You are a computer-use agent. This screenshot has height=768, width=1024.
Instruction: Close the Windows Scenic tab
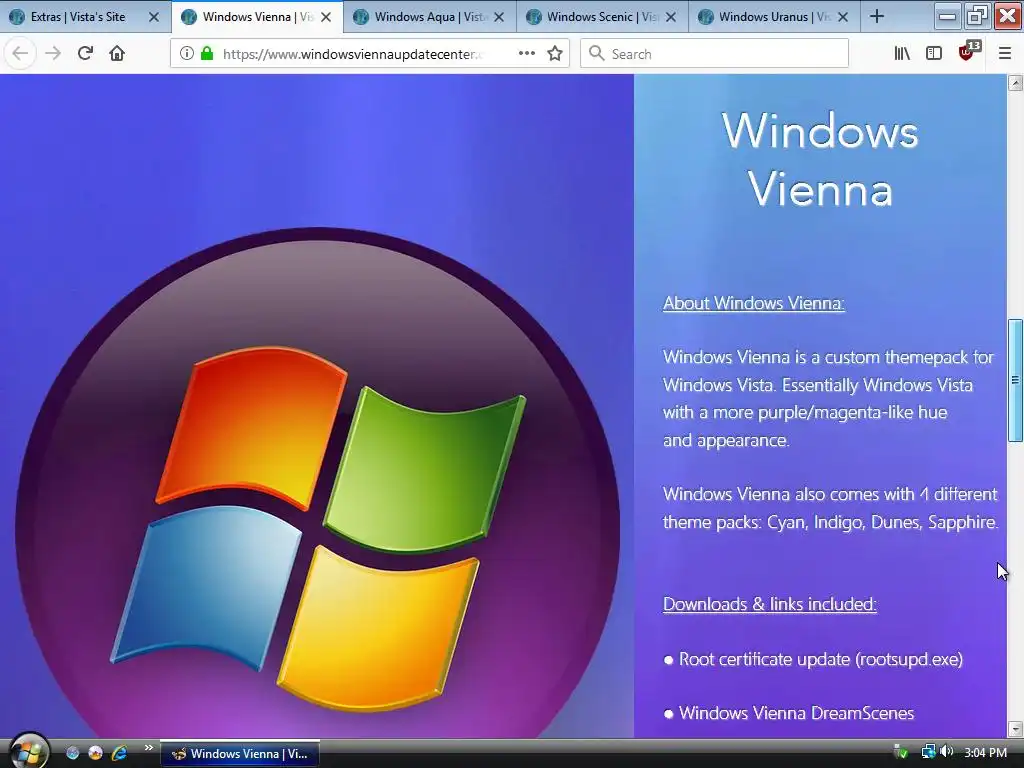coord(671,17)
